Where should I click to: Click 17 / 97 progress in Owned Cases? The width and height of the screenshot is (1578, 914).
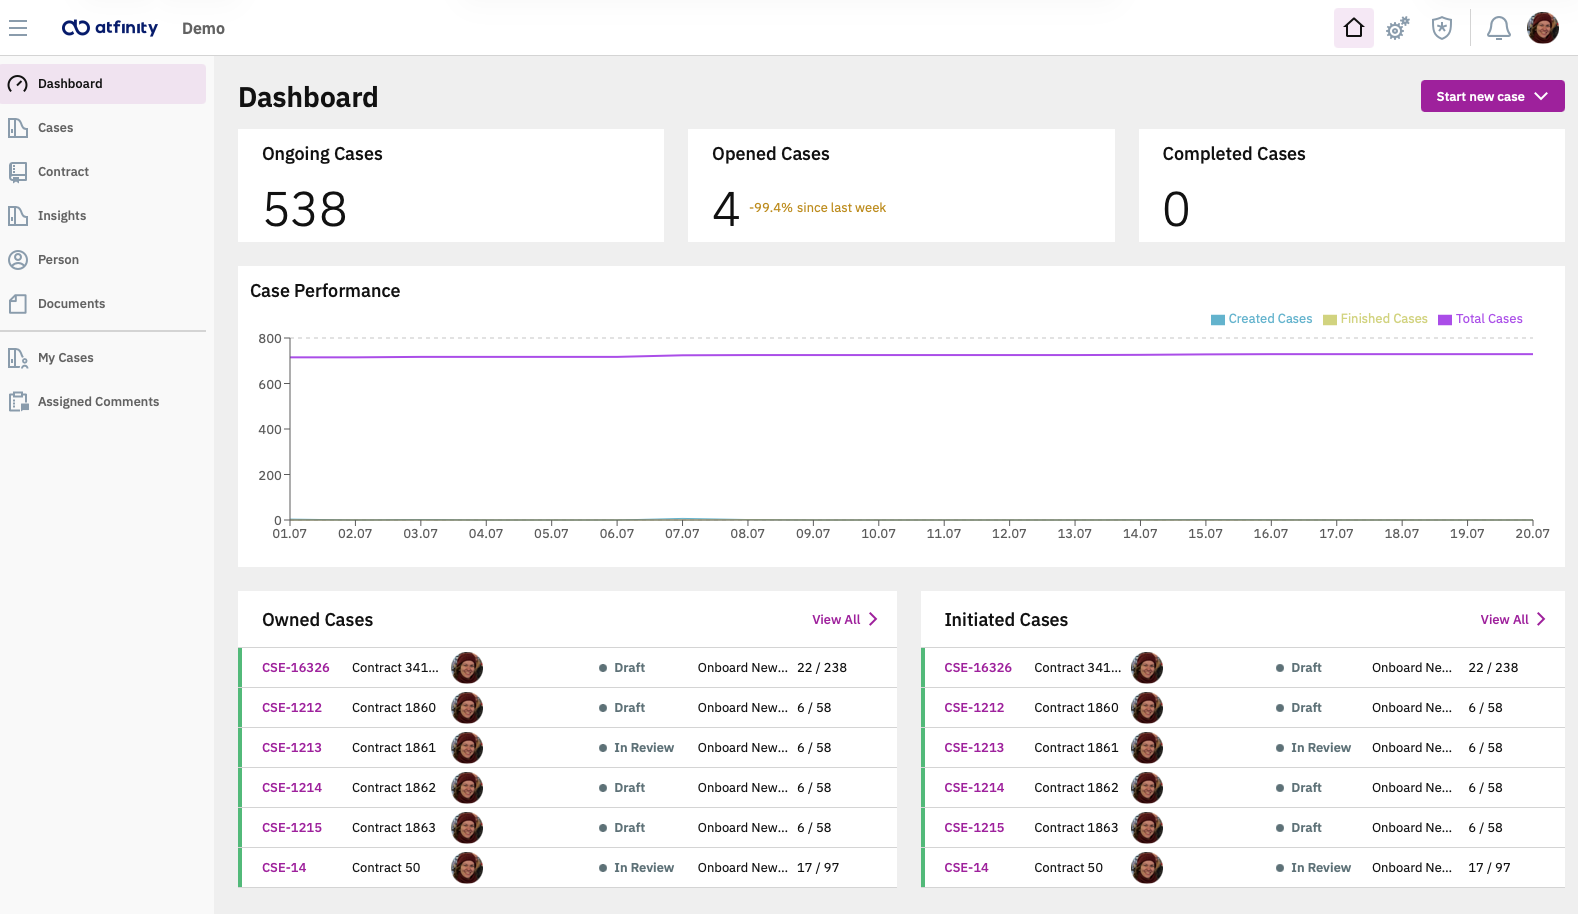818,868
